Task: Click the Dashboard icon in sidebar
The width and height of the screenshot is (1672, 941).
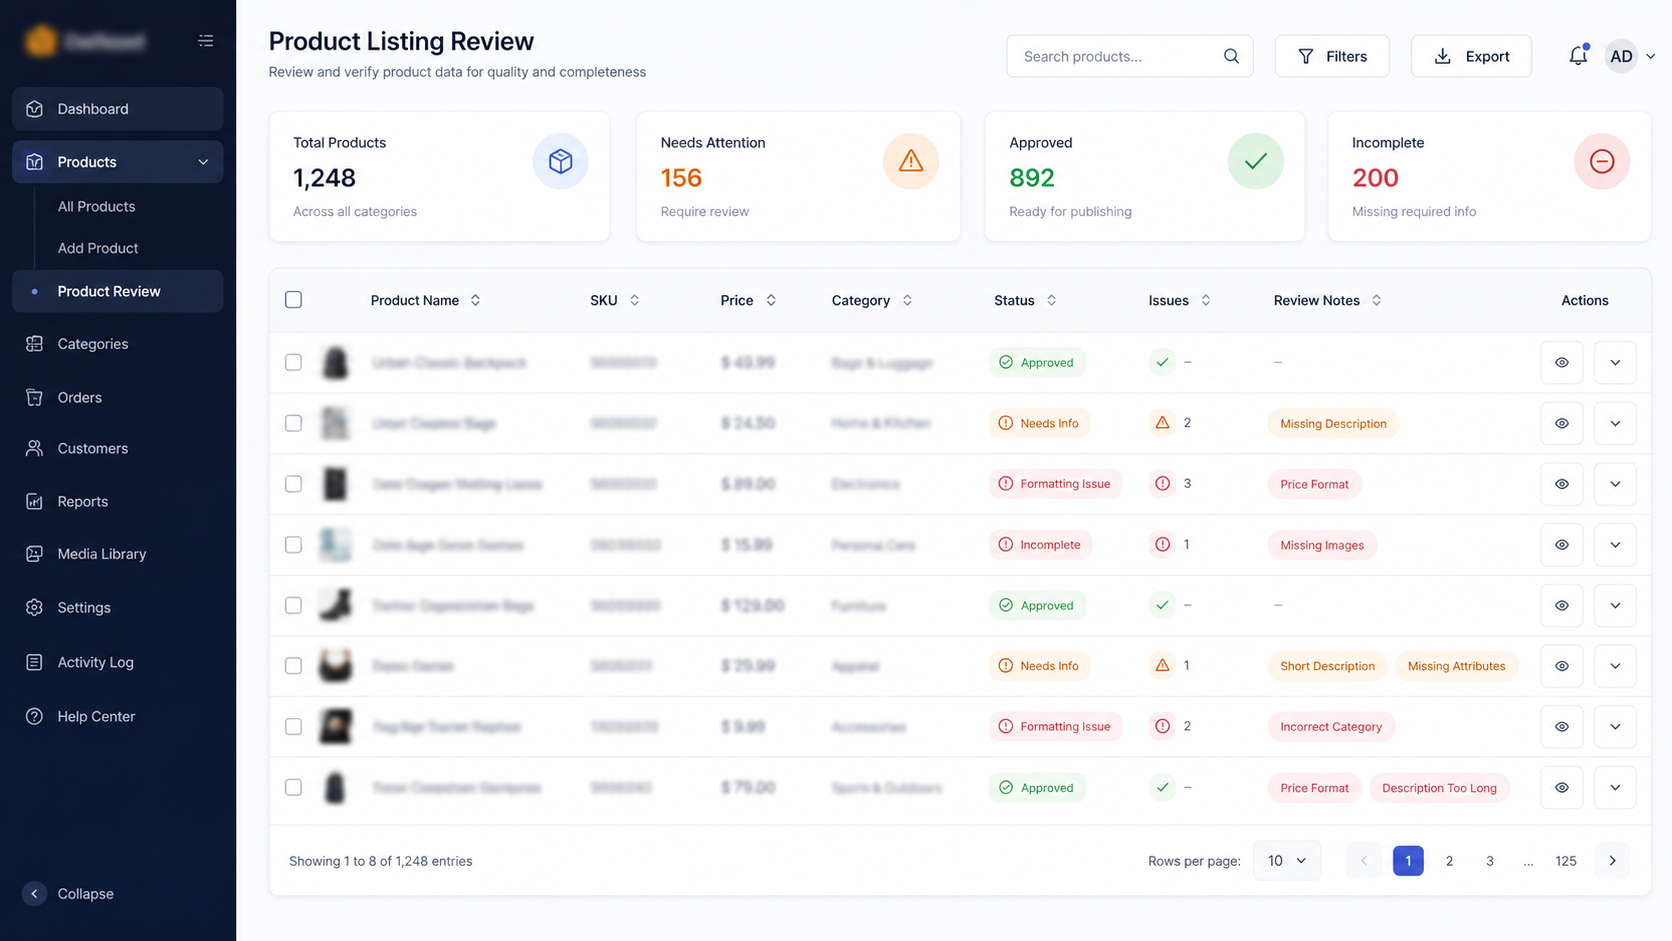Action: [34, 109]
